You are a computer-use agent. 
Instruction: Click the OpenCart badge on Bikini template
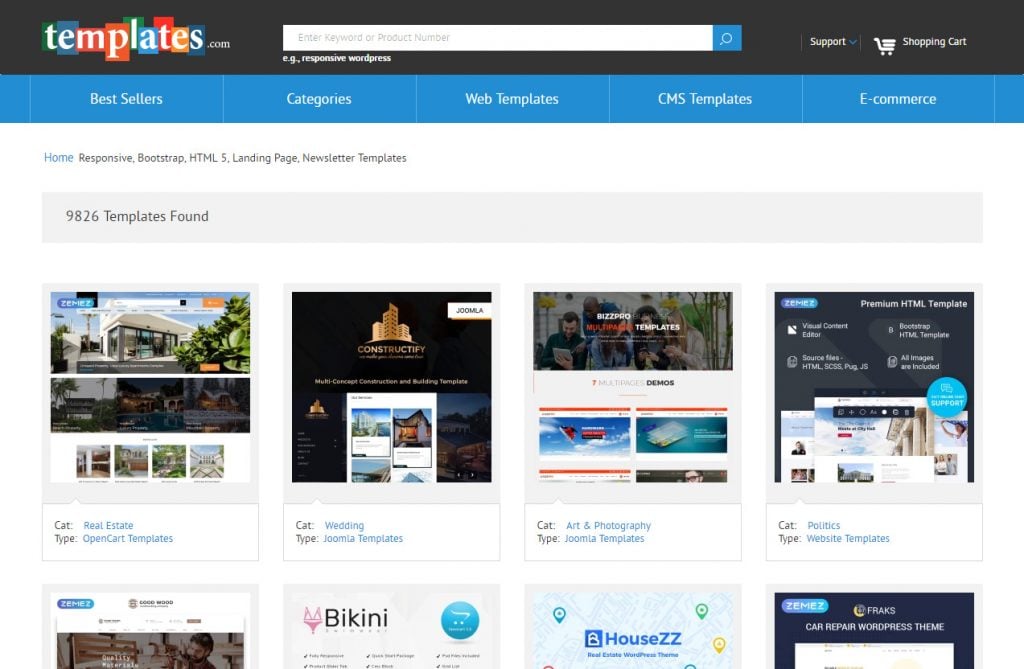tap(459, 619)
